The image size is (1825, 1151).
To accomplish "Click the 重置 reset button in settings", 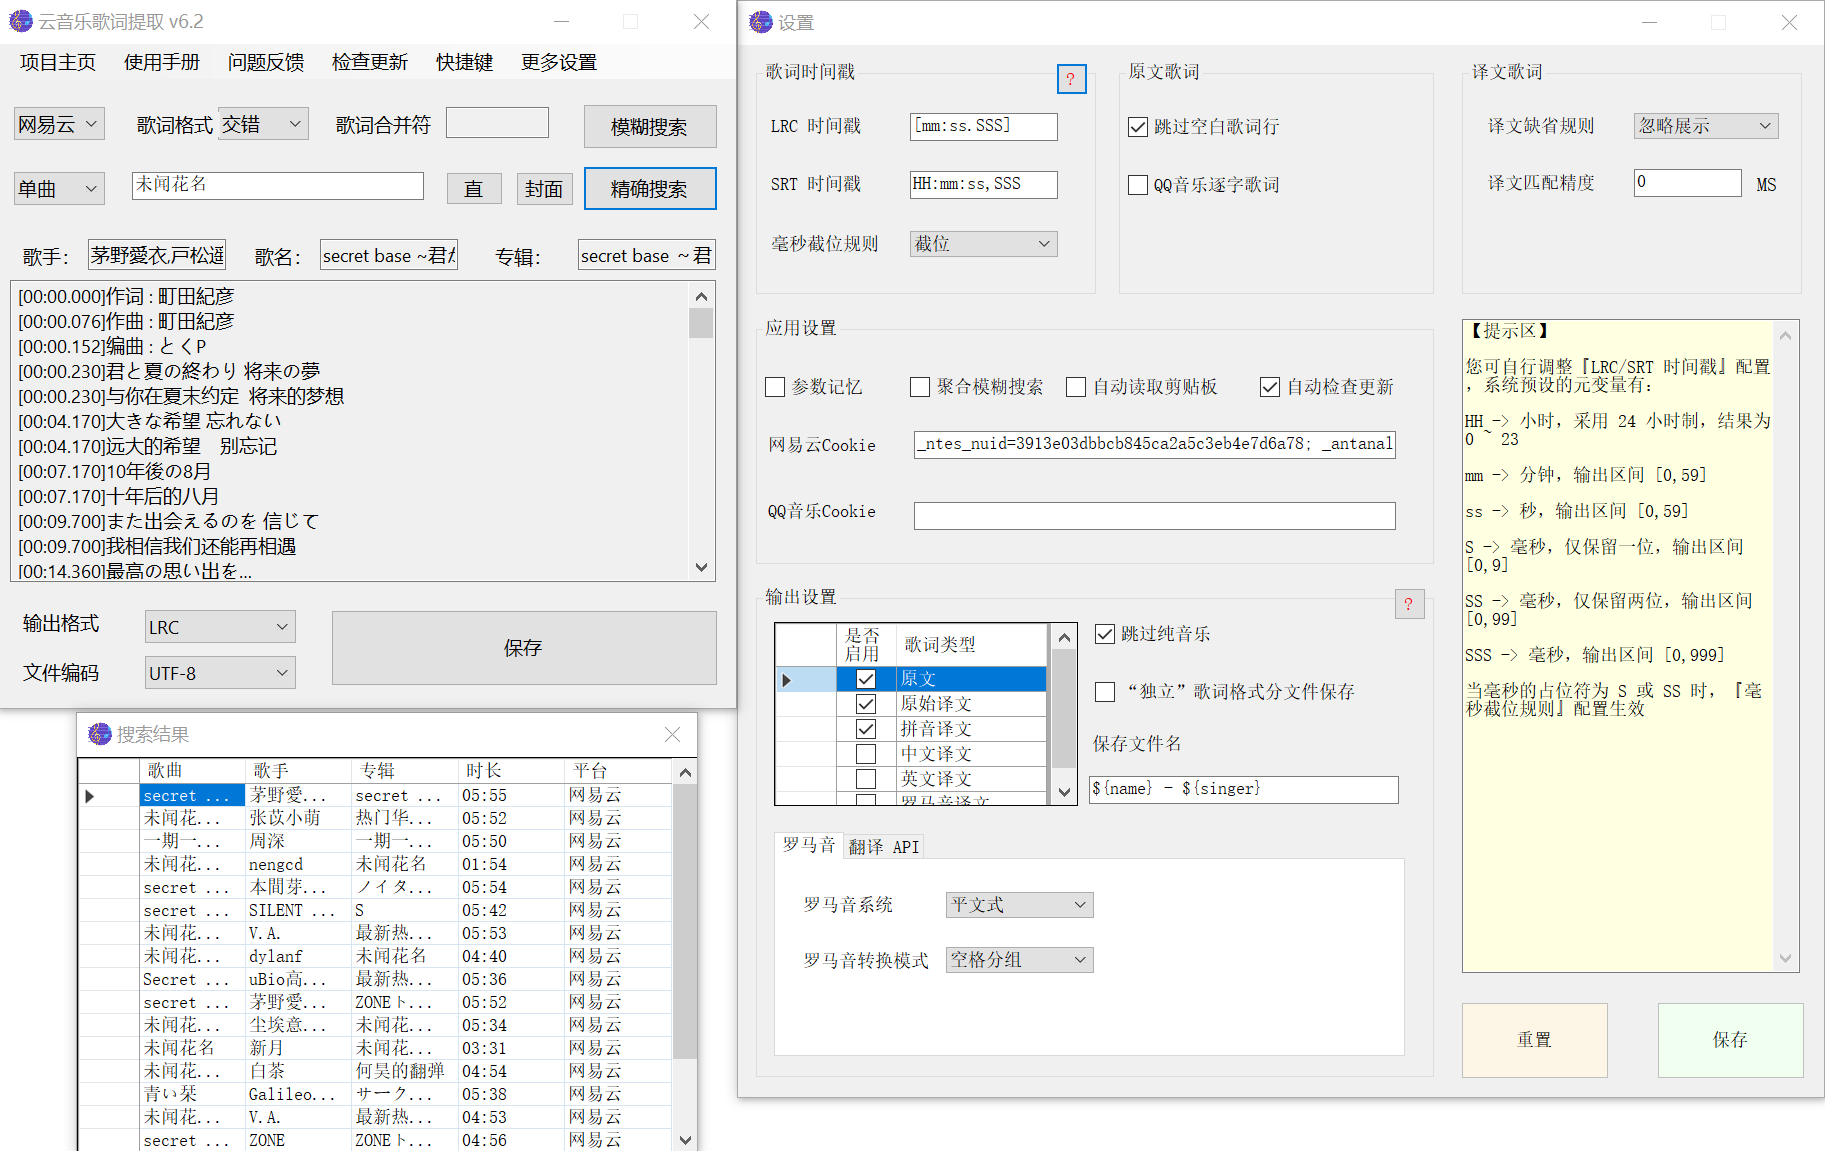I will (1535, 1040).
